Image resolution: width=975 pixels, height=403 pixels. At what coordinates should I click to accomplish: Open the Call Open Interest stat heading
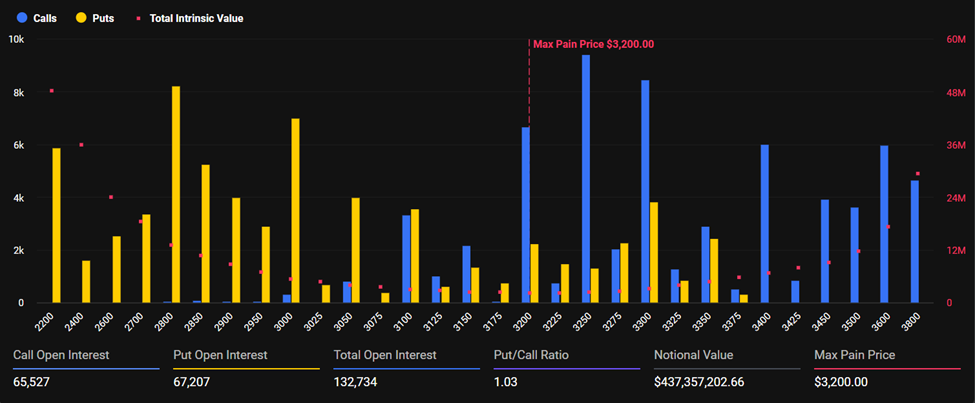[x=61, y=355]
